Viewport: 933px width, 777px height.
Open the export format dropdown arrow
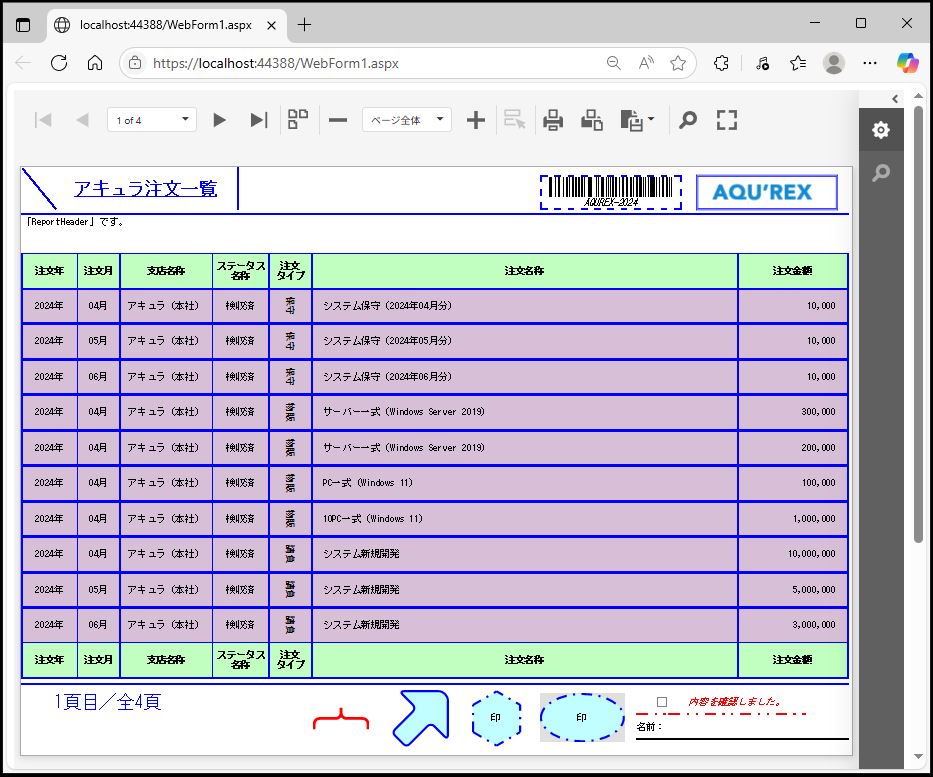pos(652,120)
